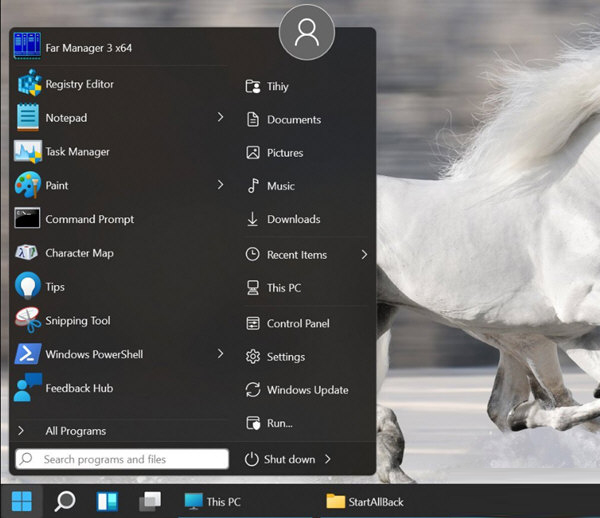The image size is (600, 518).
Task: Launch Command Prompt icon
Action: pos(28,219)
